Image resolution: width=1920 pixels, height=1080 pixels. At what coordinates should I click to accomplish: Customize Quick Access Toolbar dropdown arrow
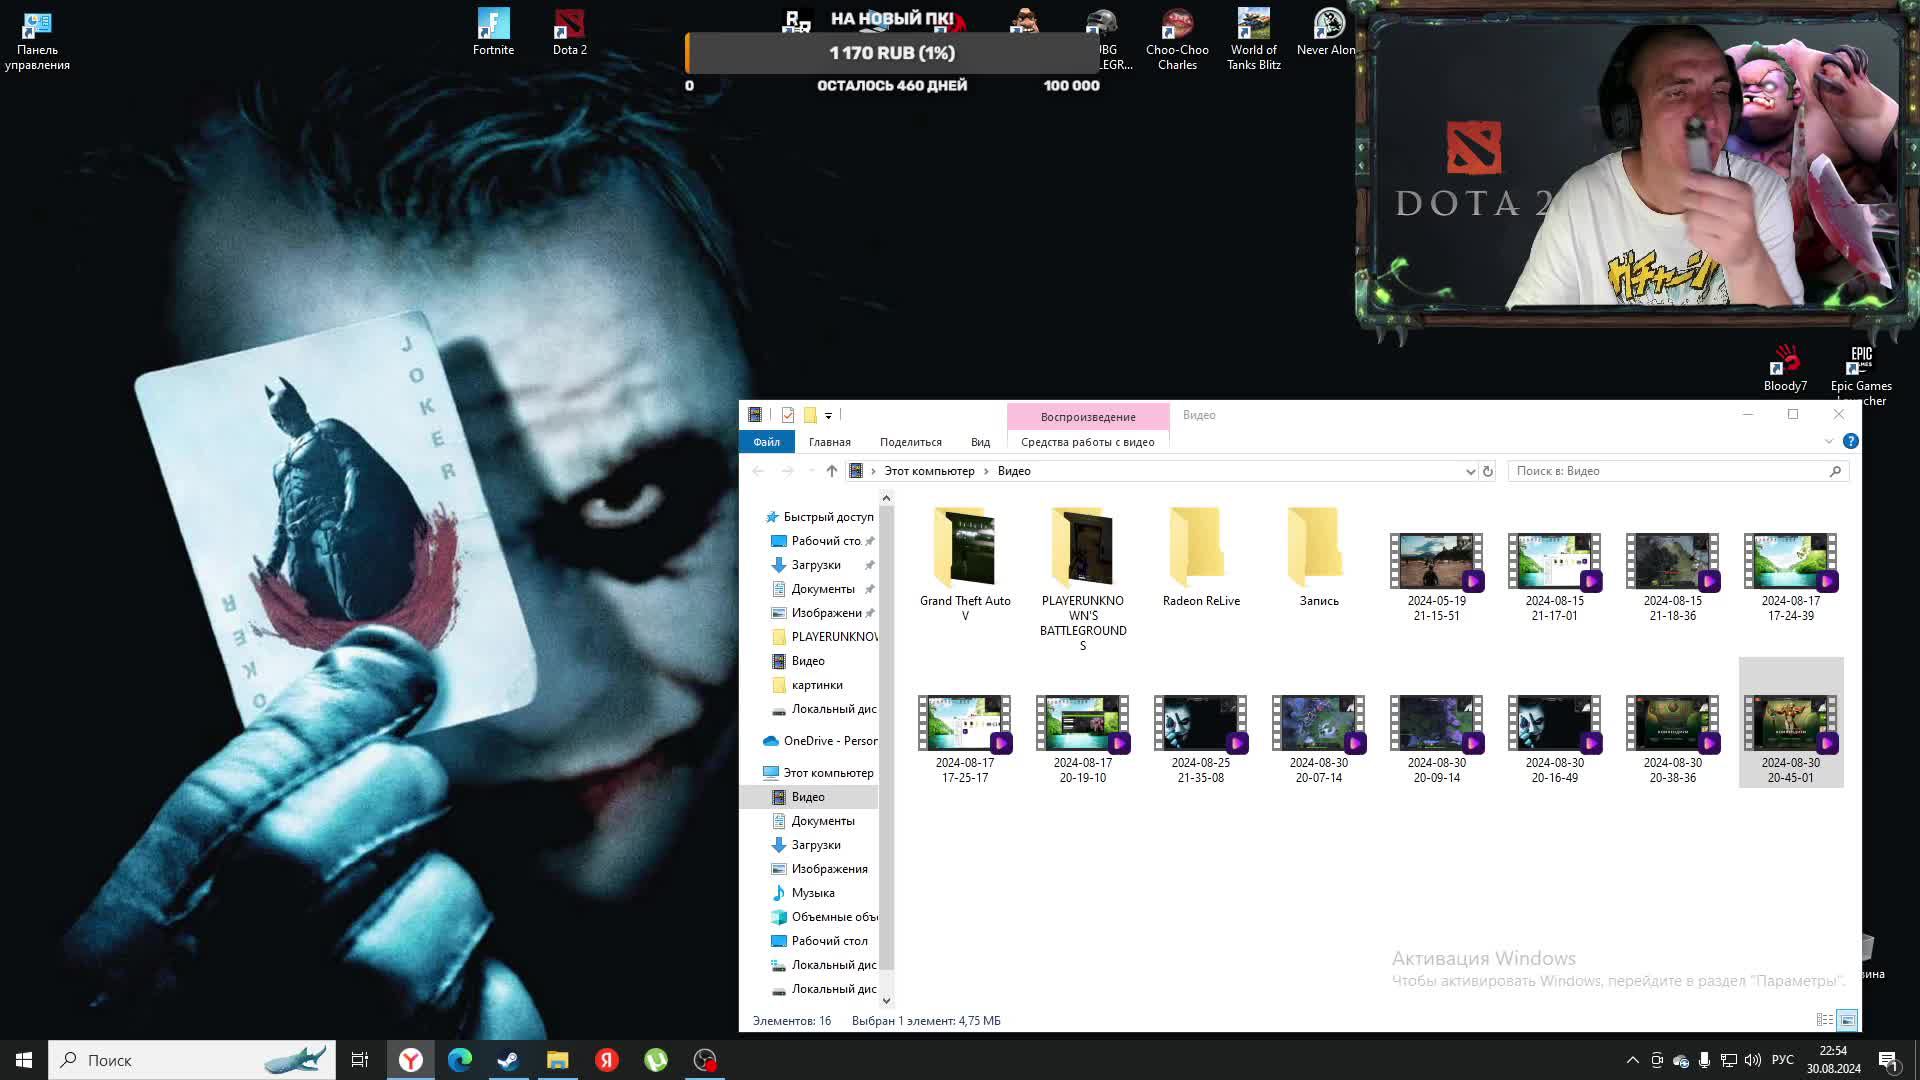[x=828, y=415]
